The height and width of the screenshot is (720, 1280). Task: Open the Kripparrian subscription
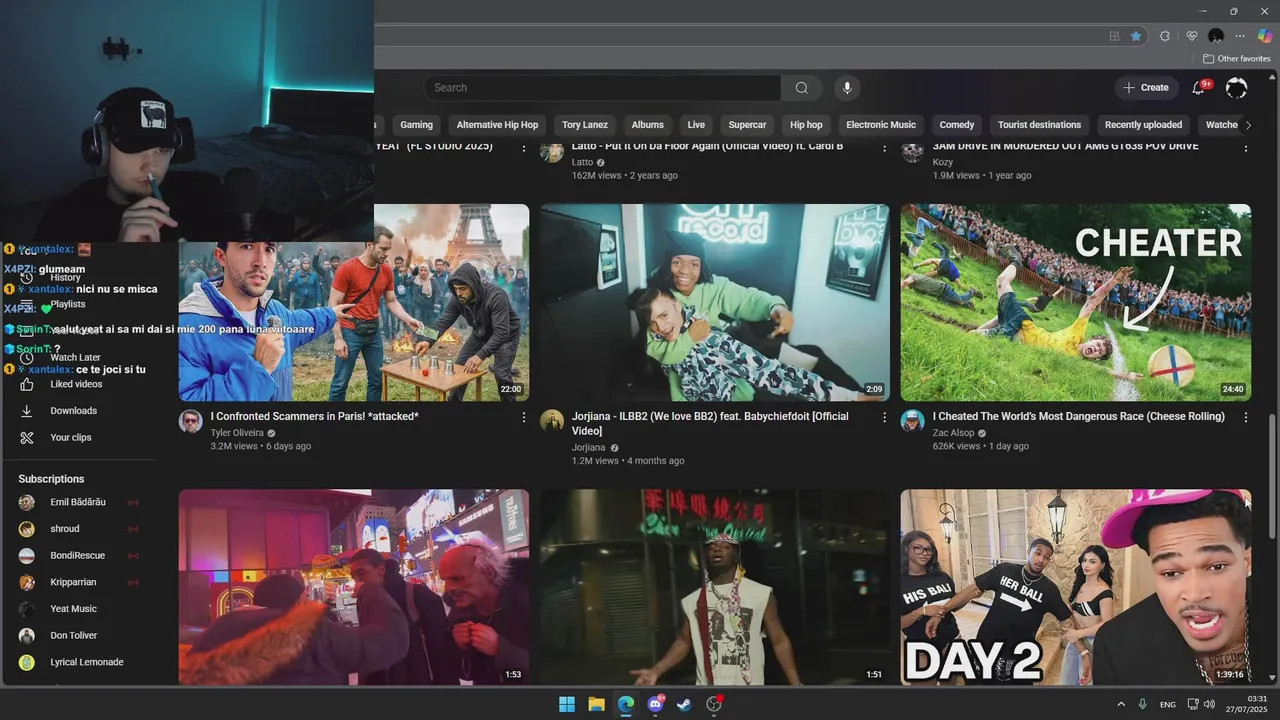point(78,582)
